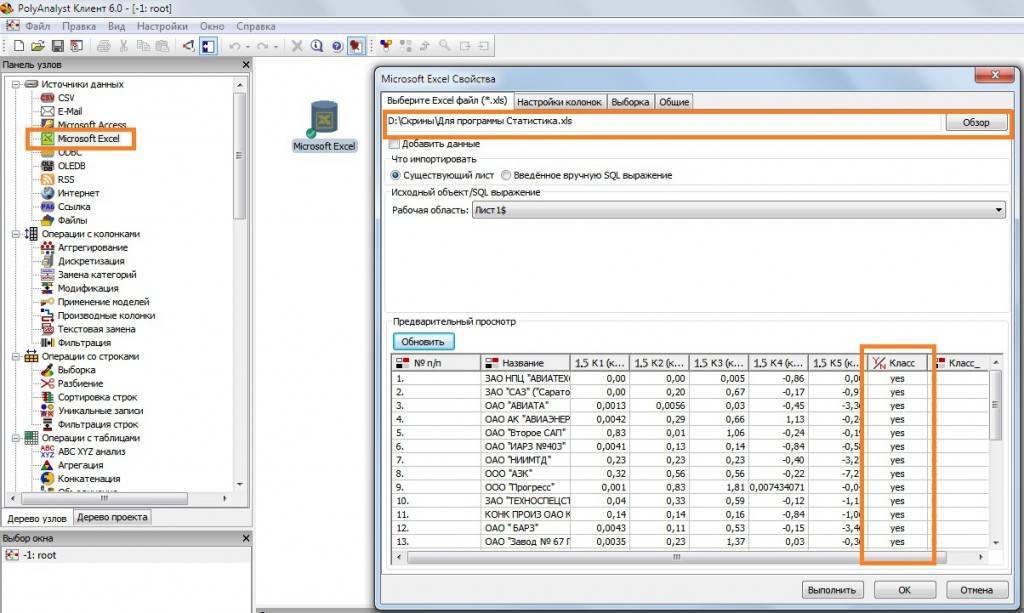The width and height of the screenshot is (1024, 613).
Task: Select the Интернет data source node
Action: coord(78,193)
